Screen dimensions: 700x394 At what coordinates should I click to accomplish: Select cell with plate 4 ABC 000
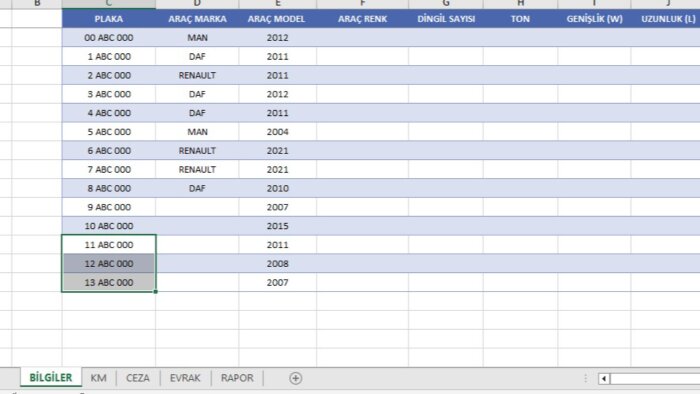(x=108, y=113)
